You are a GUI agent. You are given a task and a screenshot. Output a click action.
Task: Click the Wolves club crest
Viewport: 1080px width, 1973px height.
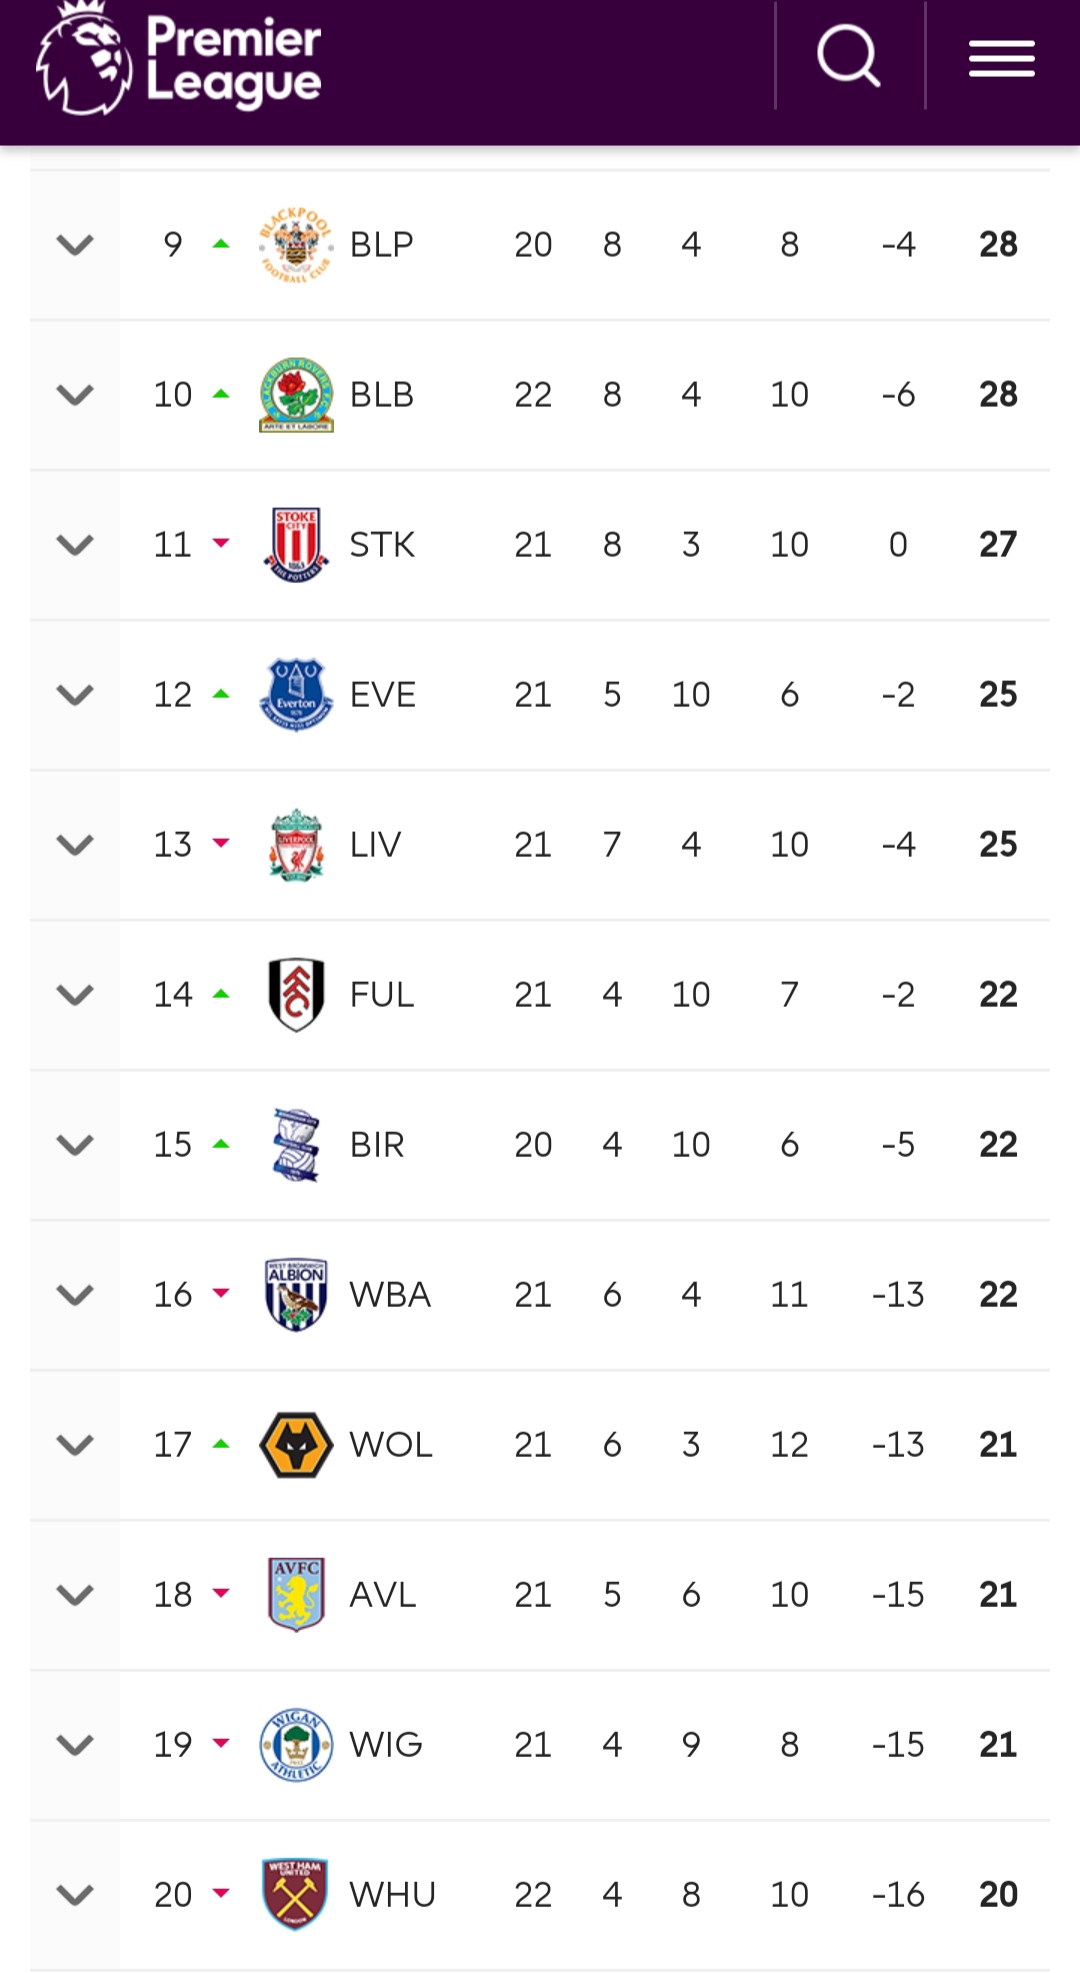pyautogui.click(x=296, y=1445)
